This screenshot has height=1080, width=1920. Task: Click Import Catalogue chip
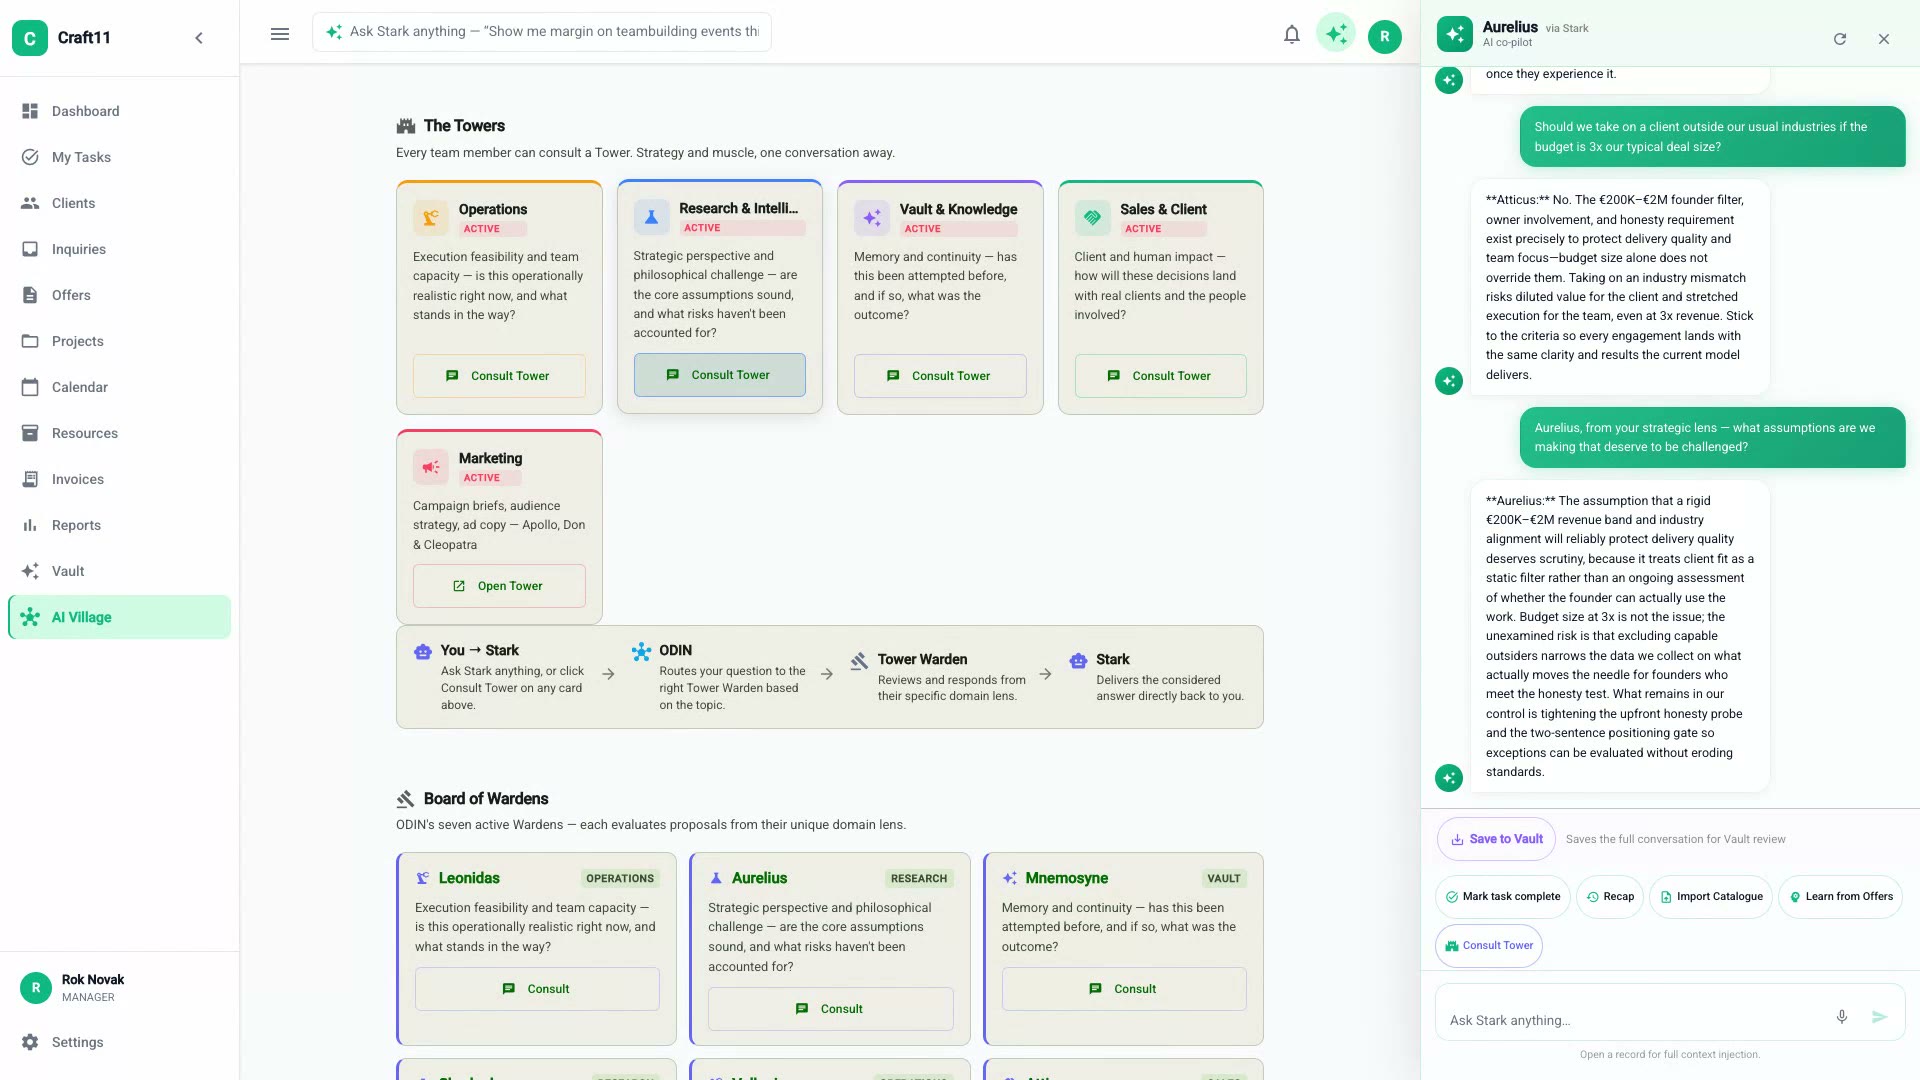coord(1711,897)
